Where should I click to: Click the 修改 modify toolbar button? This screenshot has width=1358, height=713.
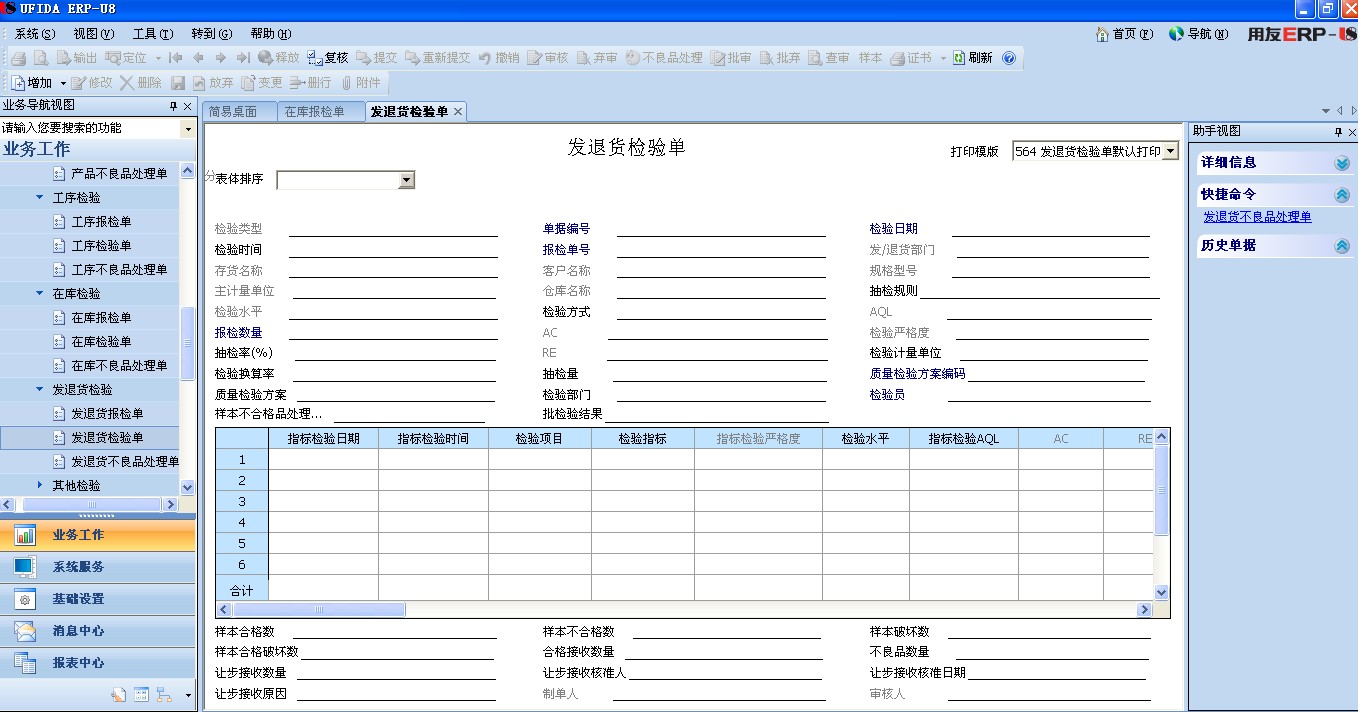point(92,83)
